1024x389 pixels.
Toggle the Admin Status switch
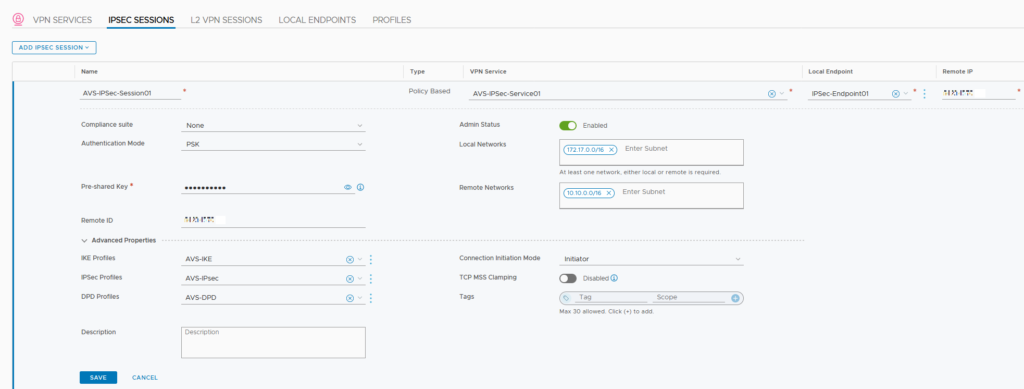point(568,125)
